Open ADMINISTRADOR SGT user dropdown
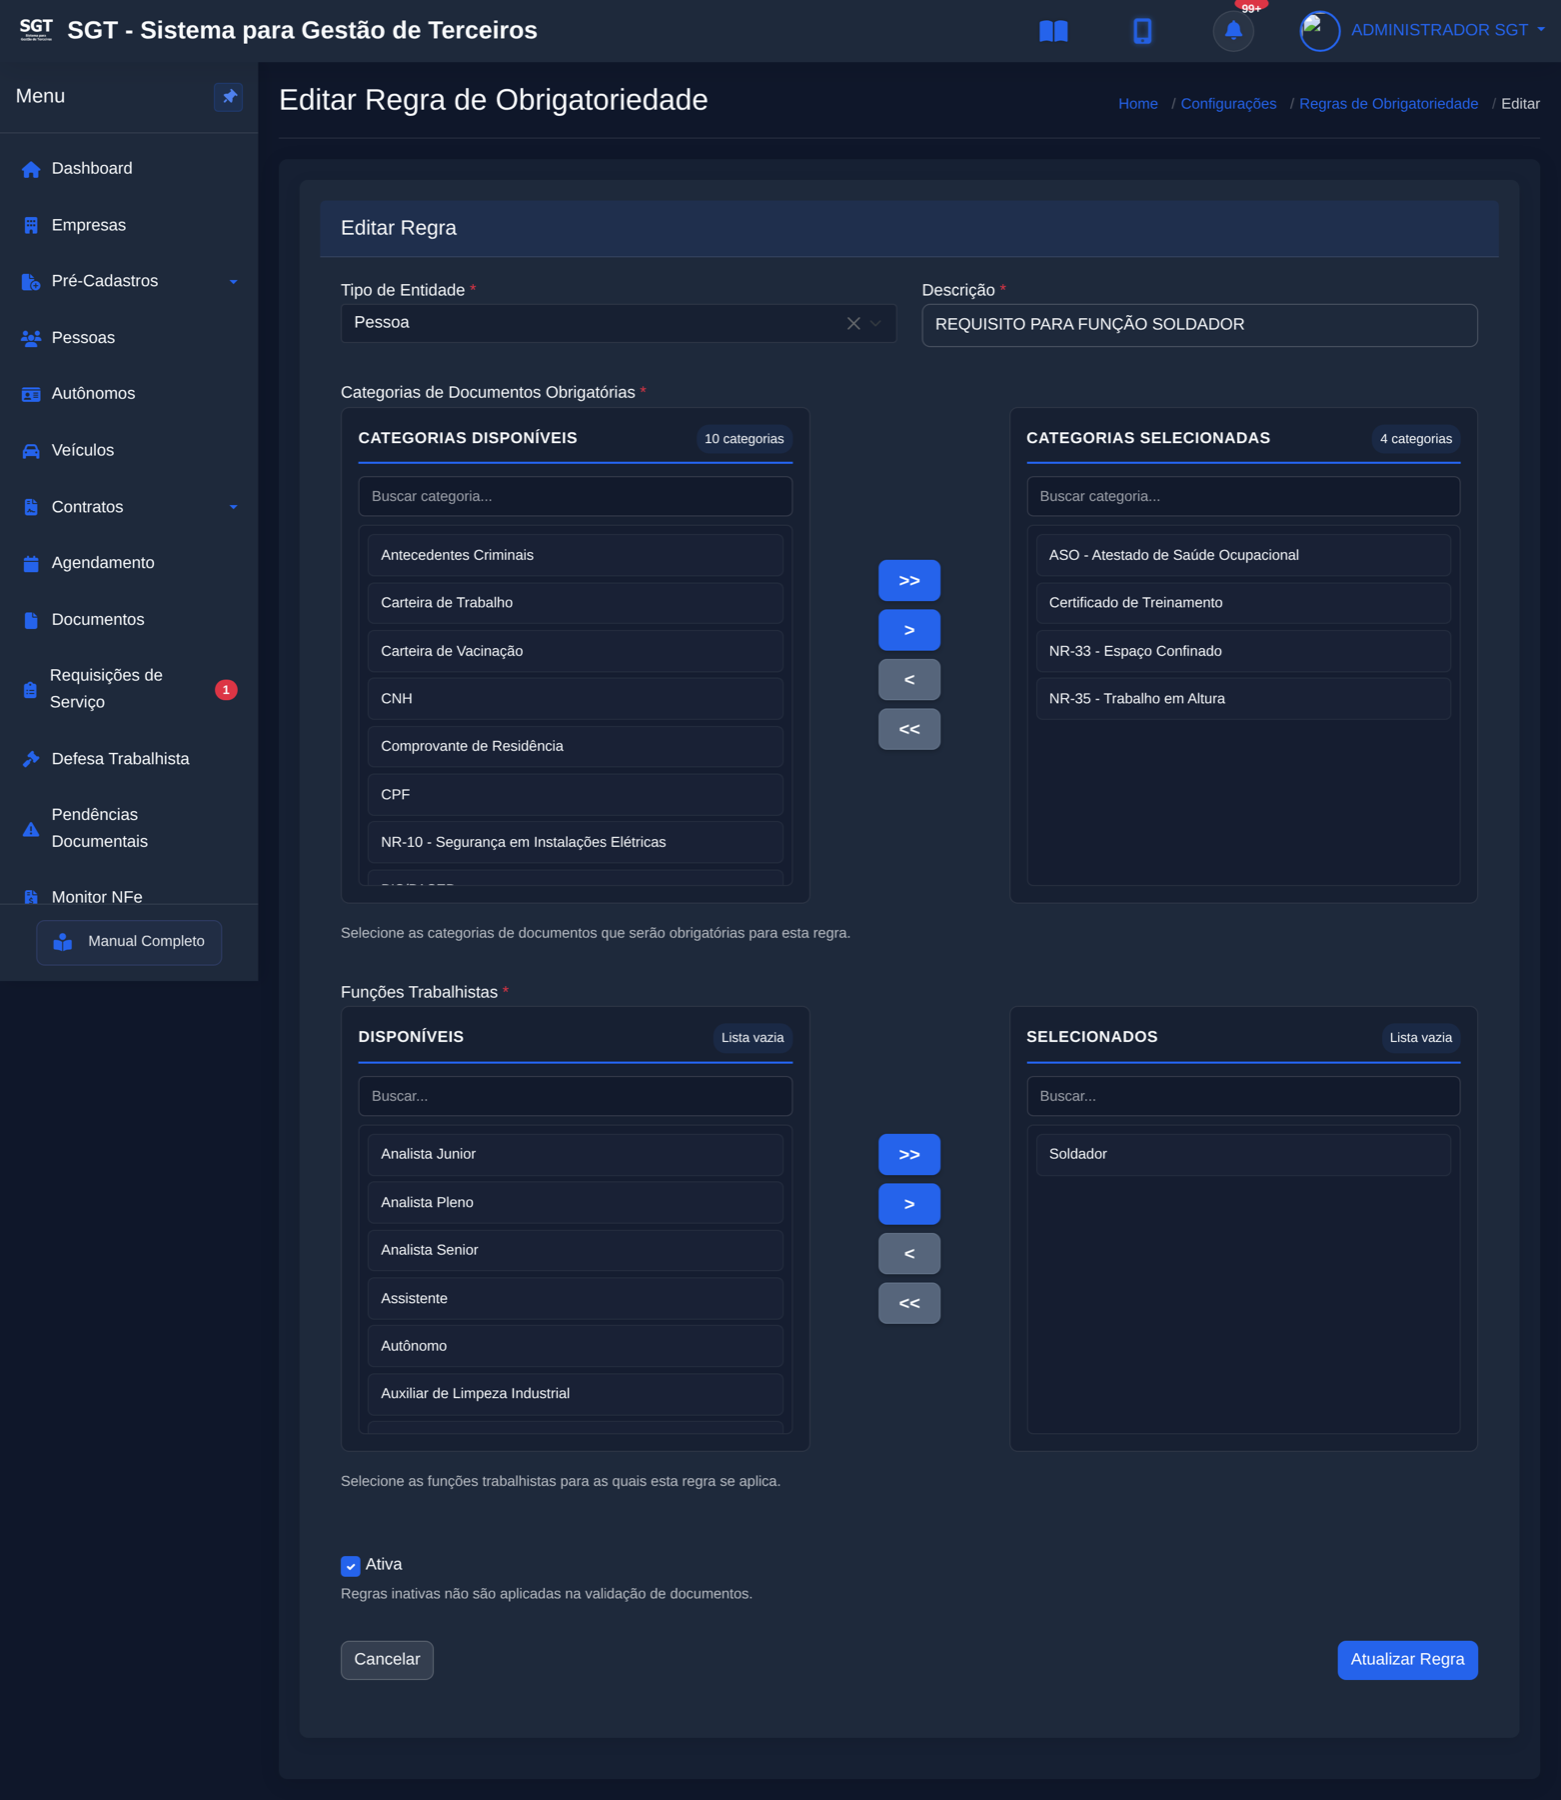Viewport: 1561px width, 1800px height. click(x=1447, y=30)
